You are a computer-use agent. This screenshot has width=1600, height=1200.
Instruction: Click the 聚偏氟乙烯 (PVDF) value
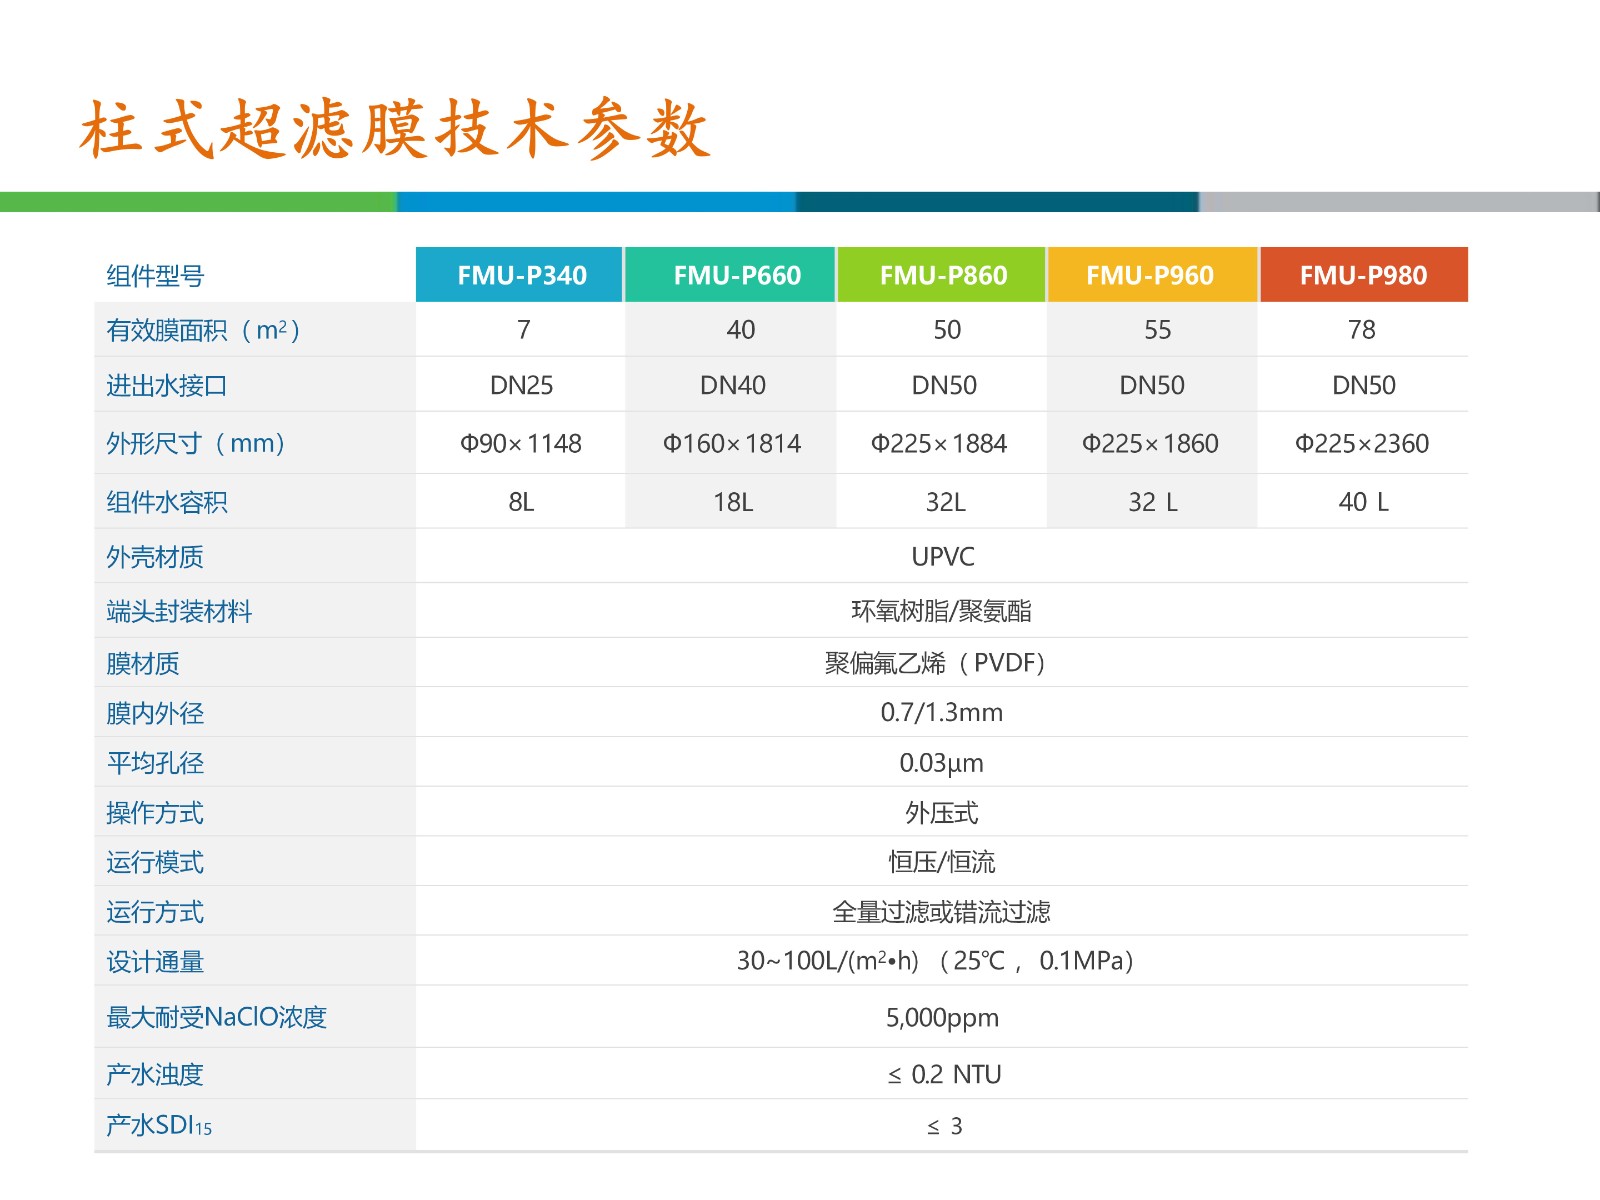(935, 663)
